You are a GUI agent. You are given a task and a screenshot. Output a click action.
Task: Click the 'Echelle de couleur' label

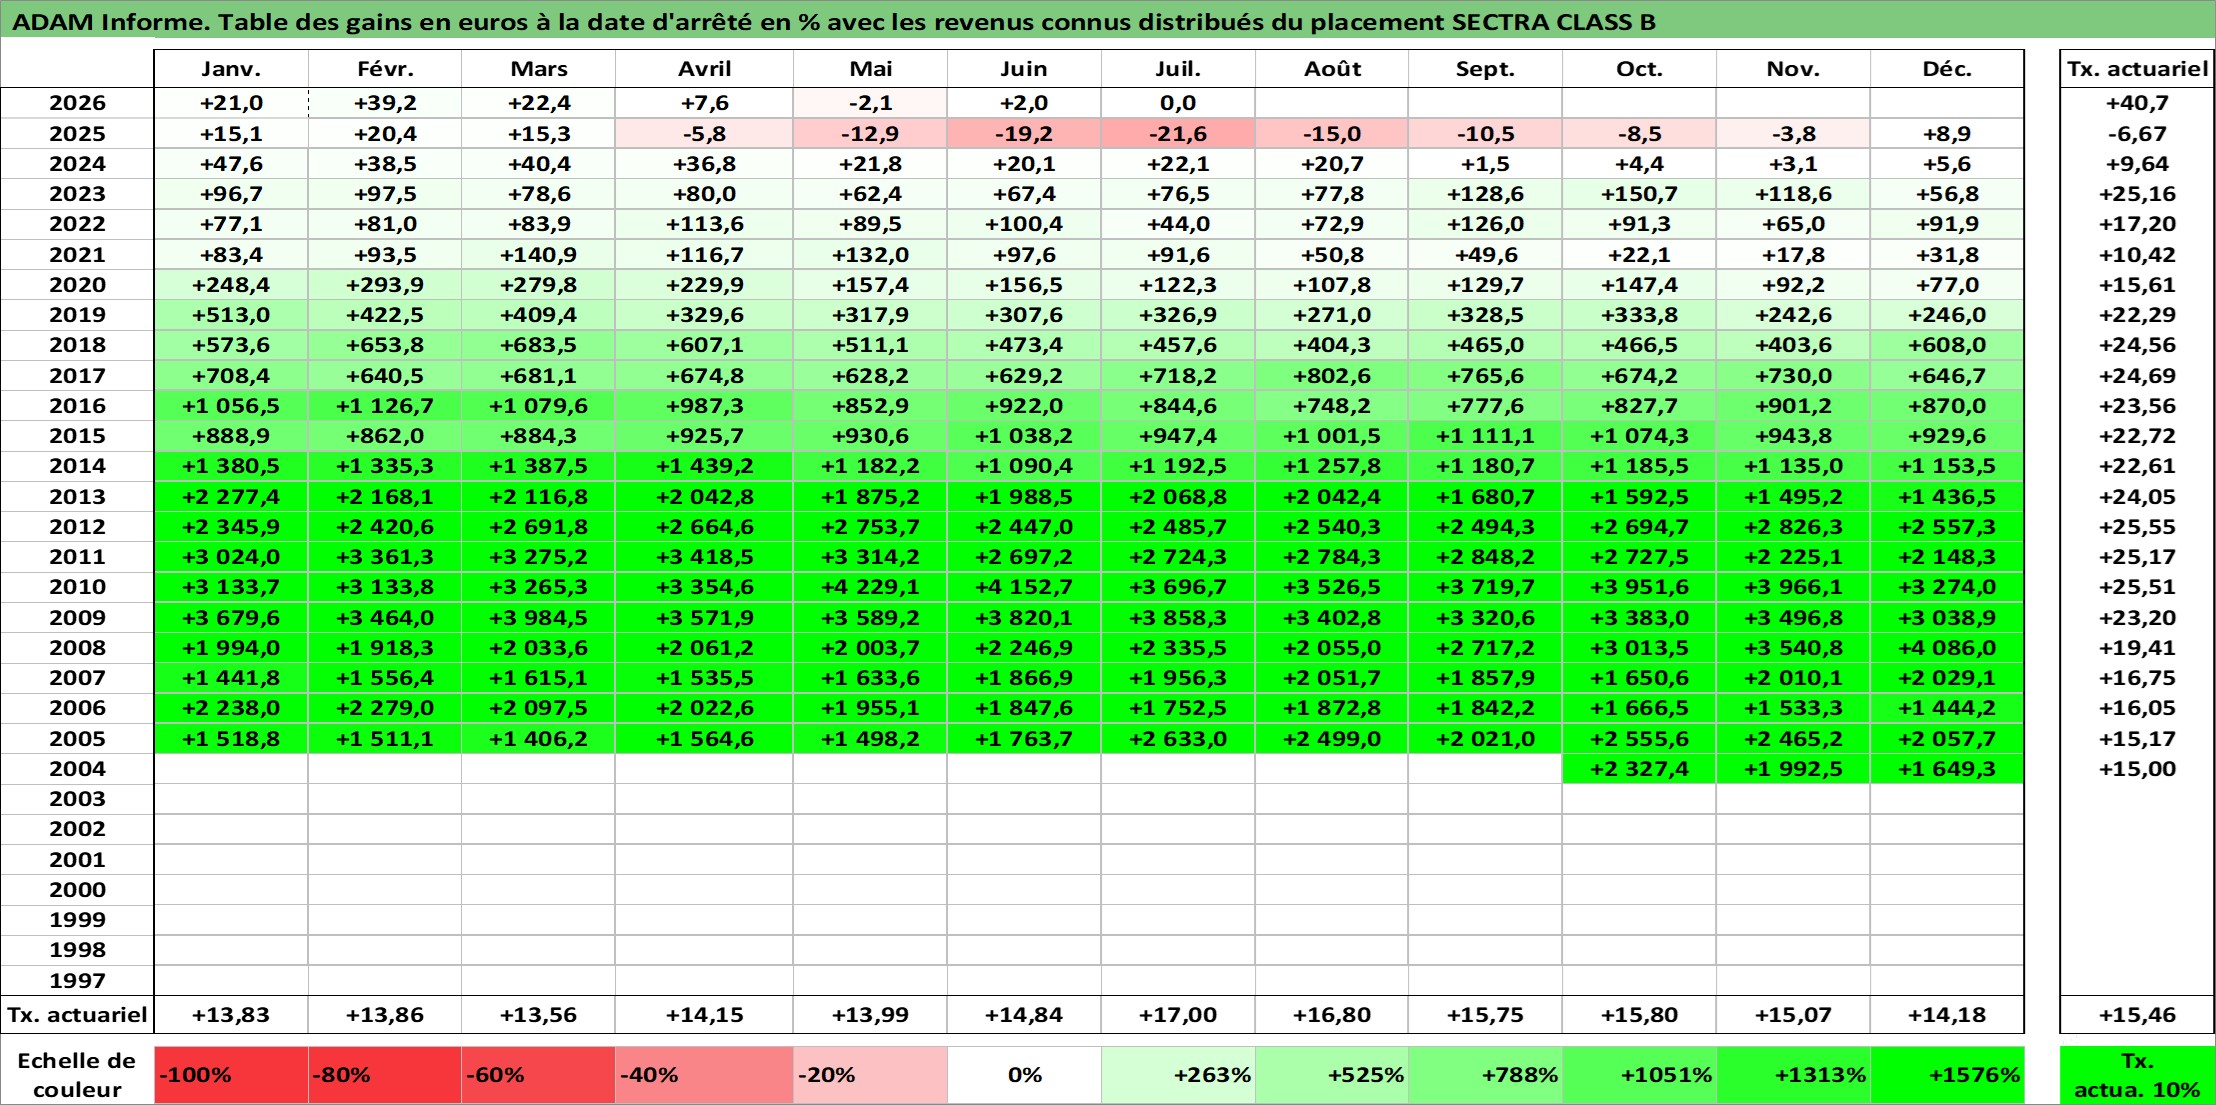pos(77,1075)
